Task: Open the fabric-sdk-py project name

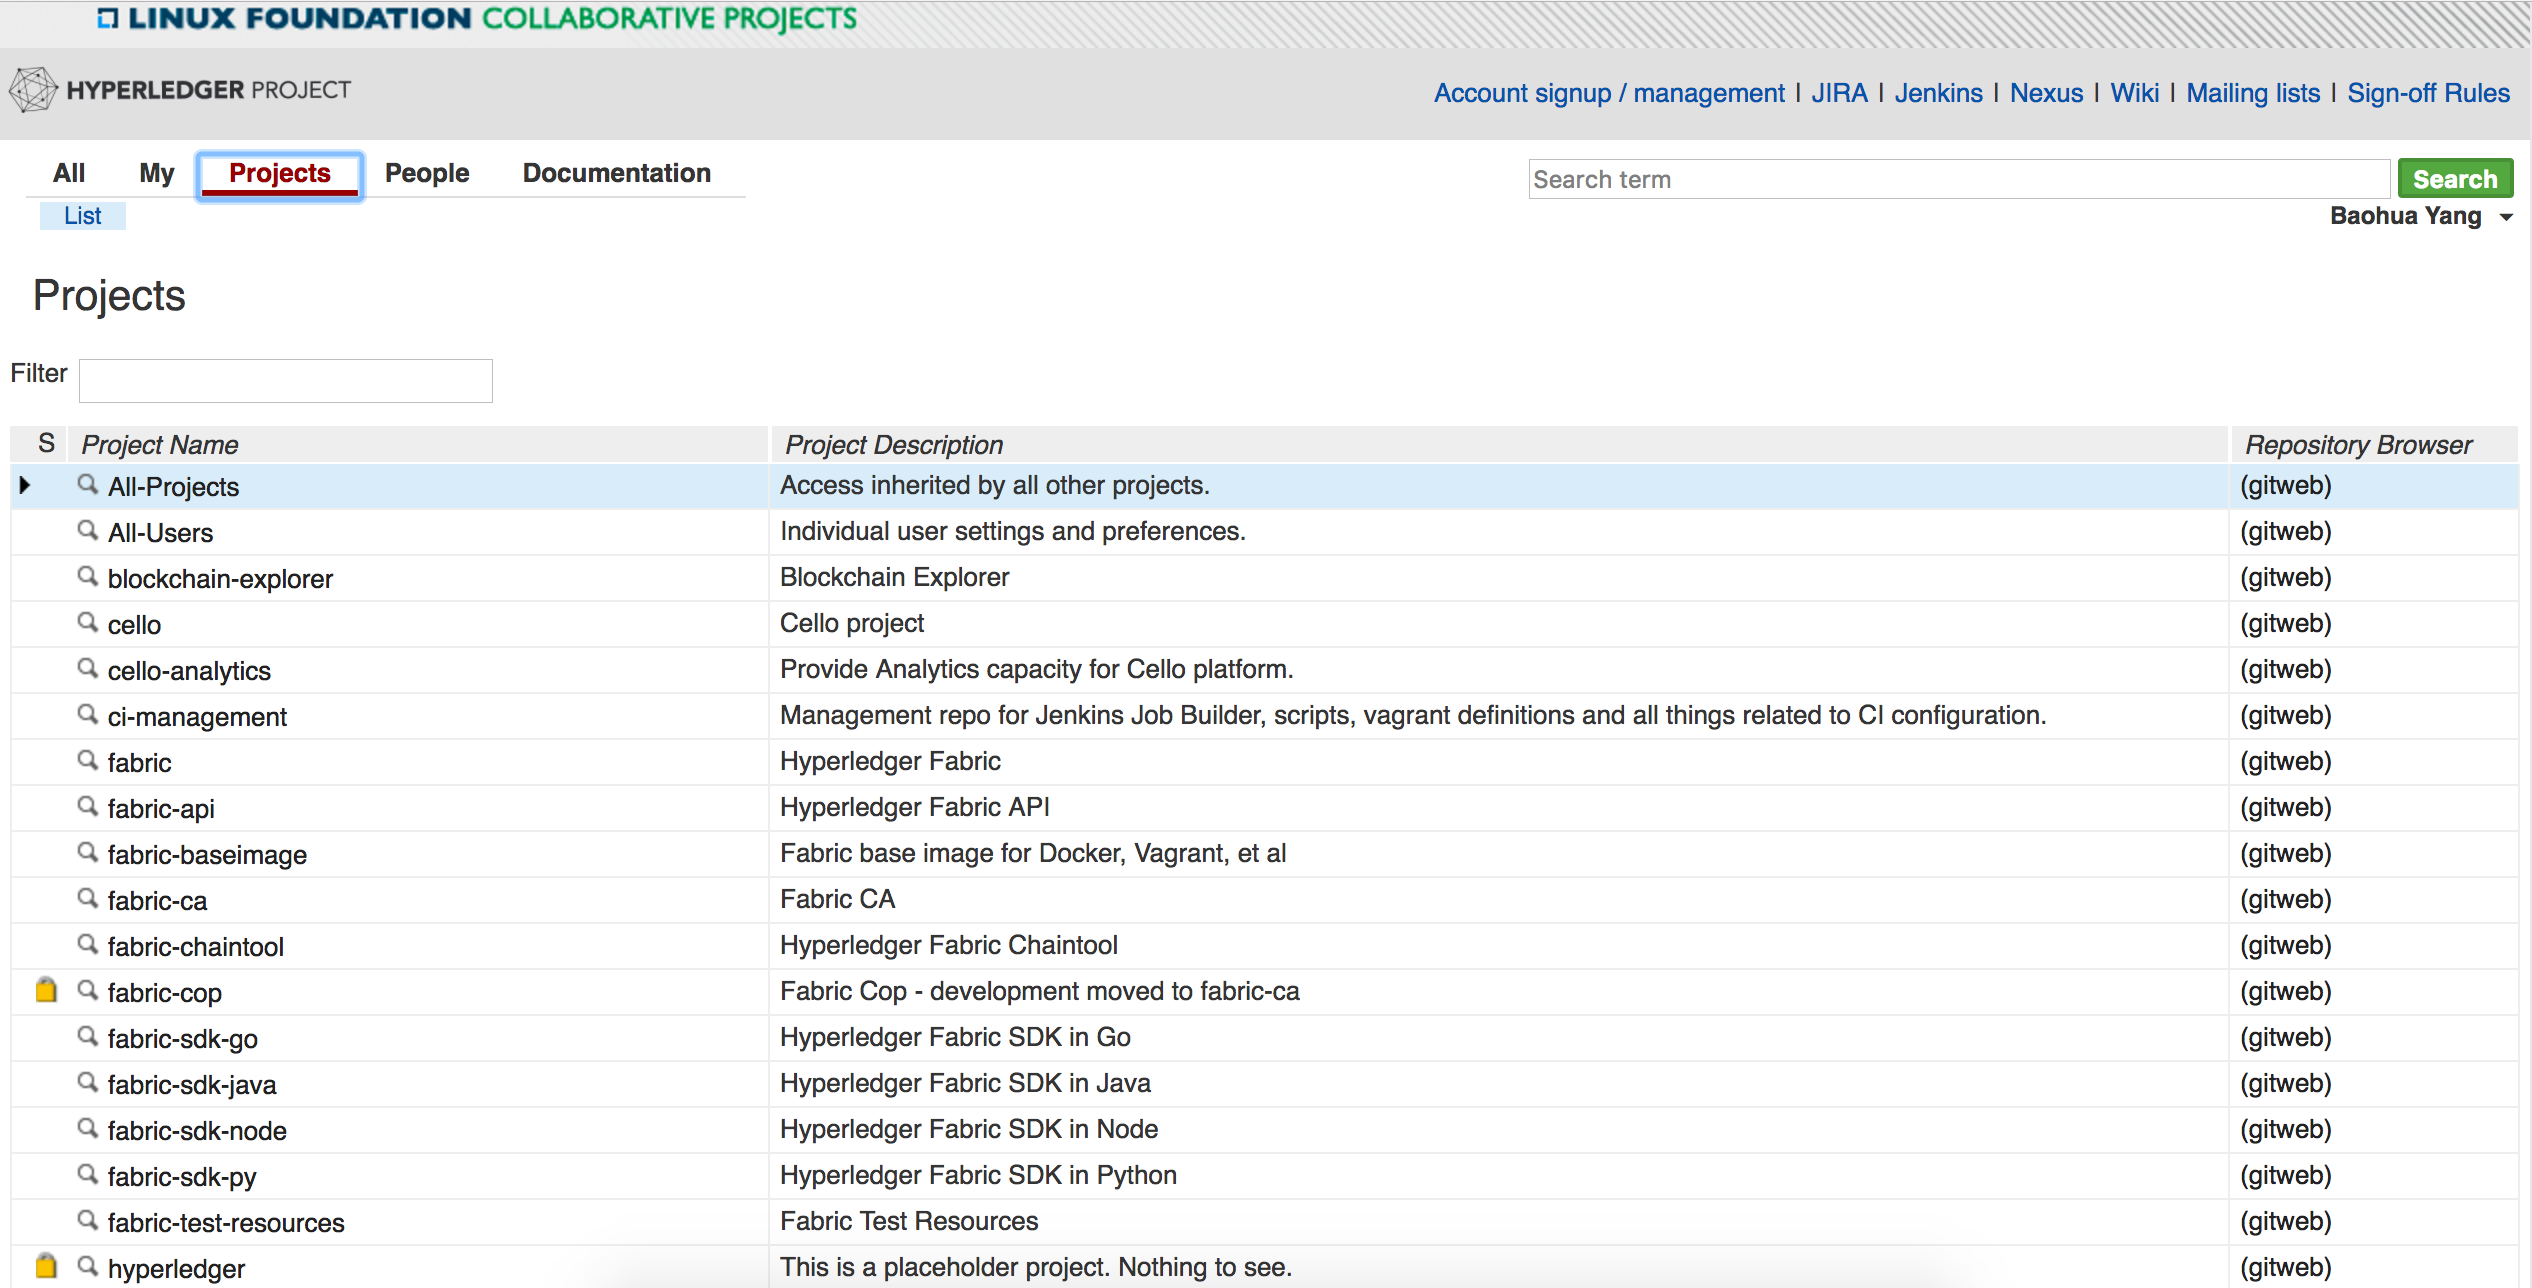Action: pos(182,1177)
